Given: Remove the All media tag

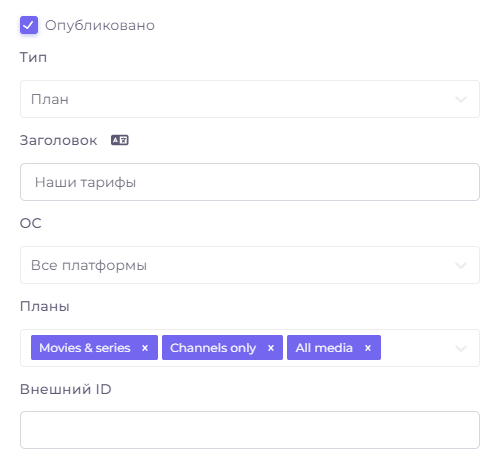Looking at the screenshot, I should pos(368,348).
